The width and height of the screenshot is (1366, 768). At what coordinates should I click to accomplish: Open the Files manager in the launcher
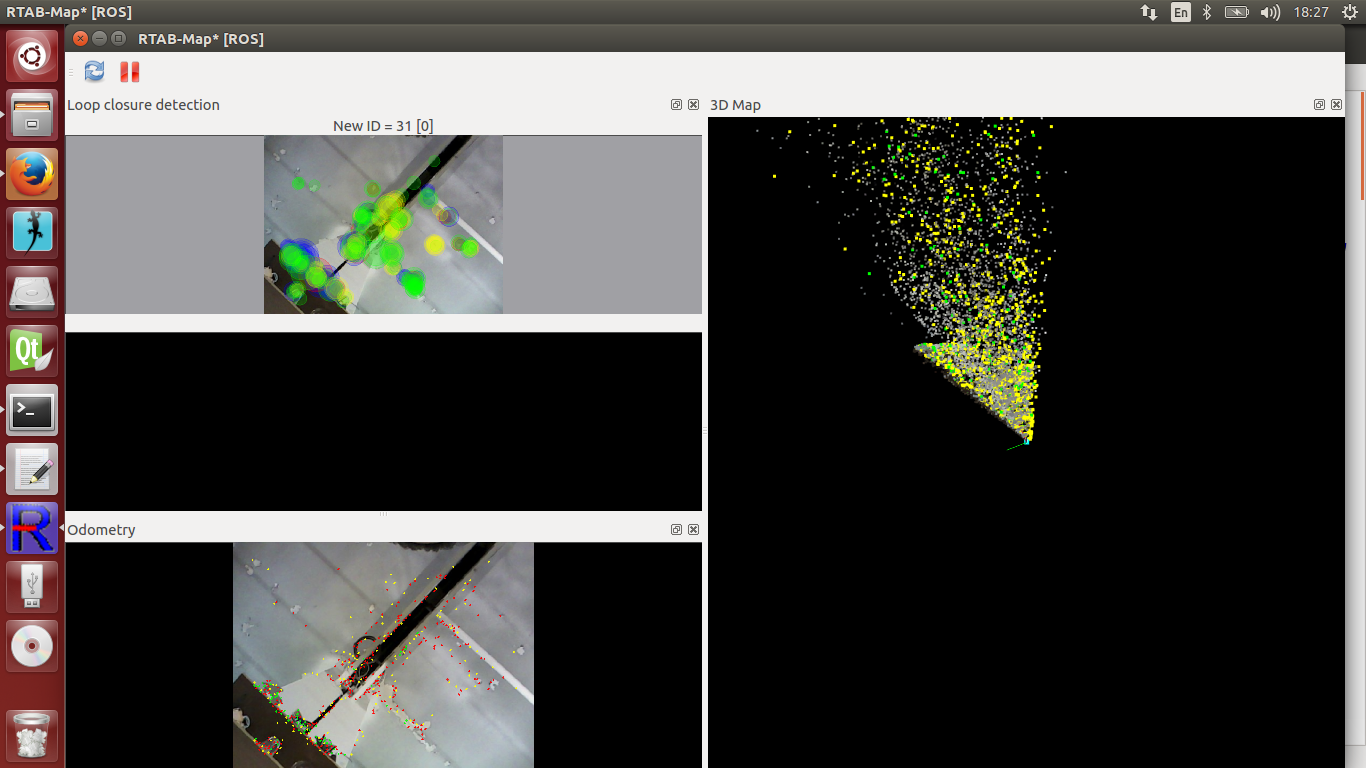pos(32,115)
